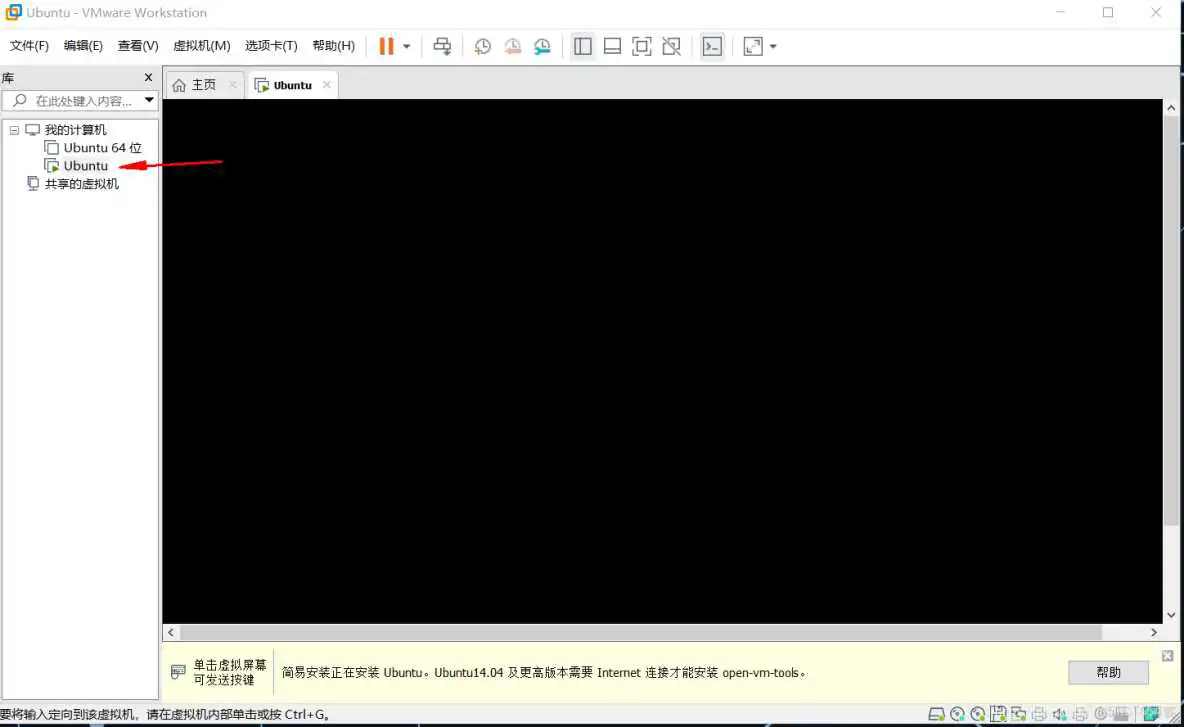Enter Unity mode

[x=671, y=46]
